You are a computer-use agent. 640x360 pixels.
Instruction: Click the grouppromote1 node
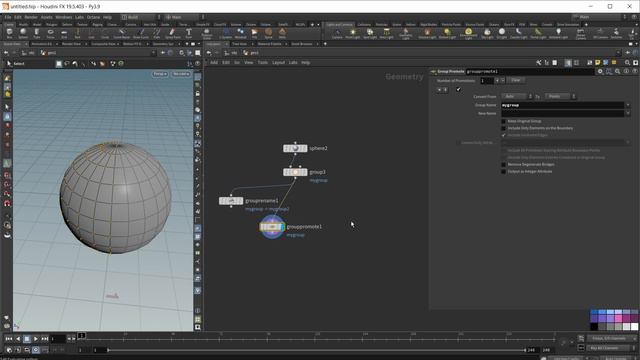click(x=272, y=227)
